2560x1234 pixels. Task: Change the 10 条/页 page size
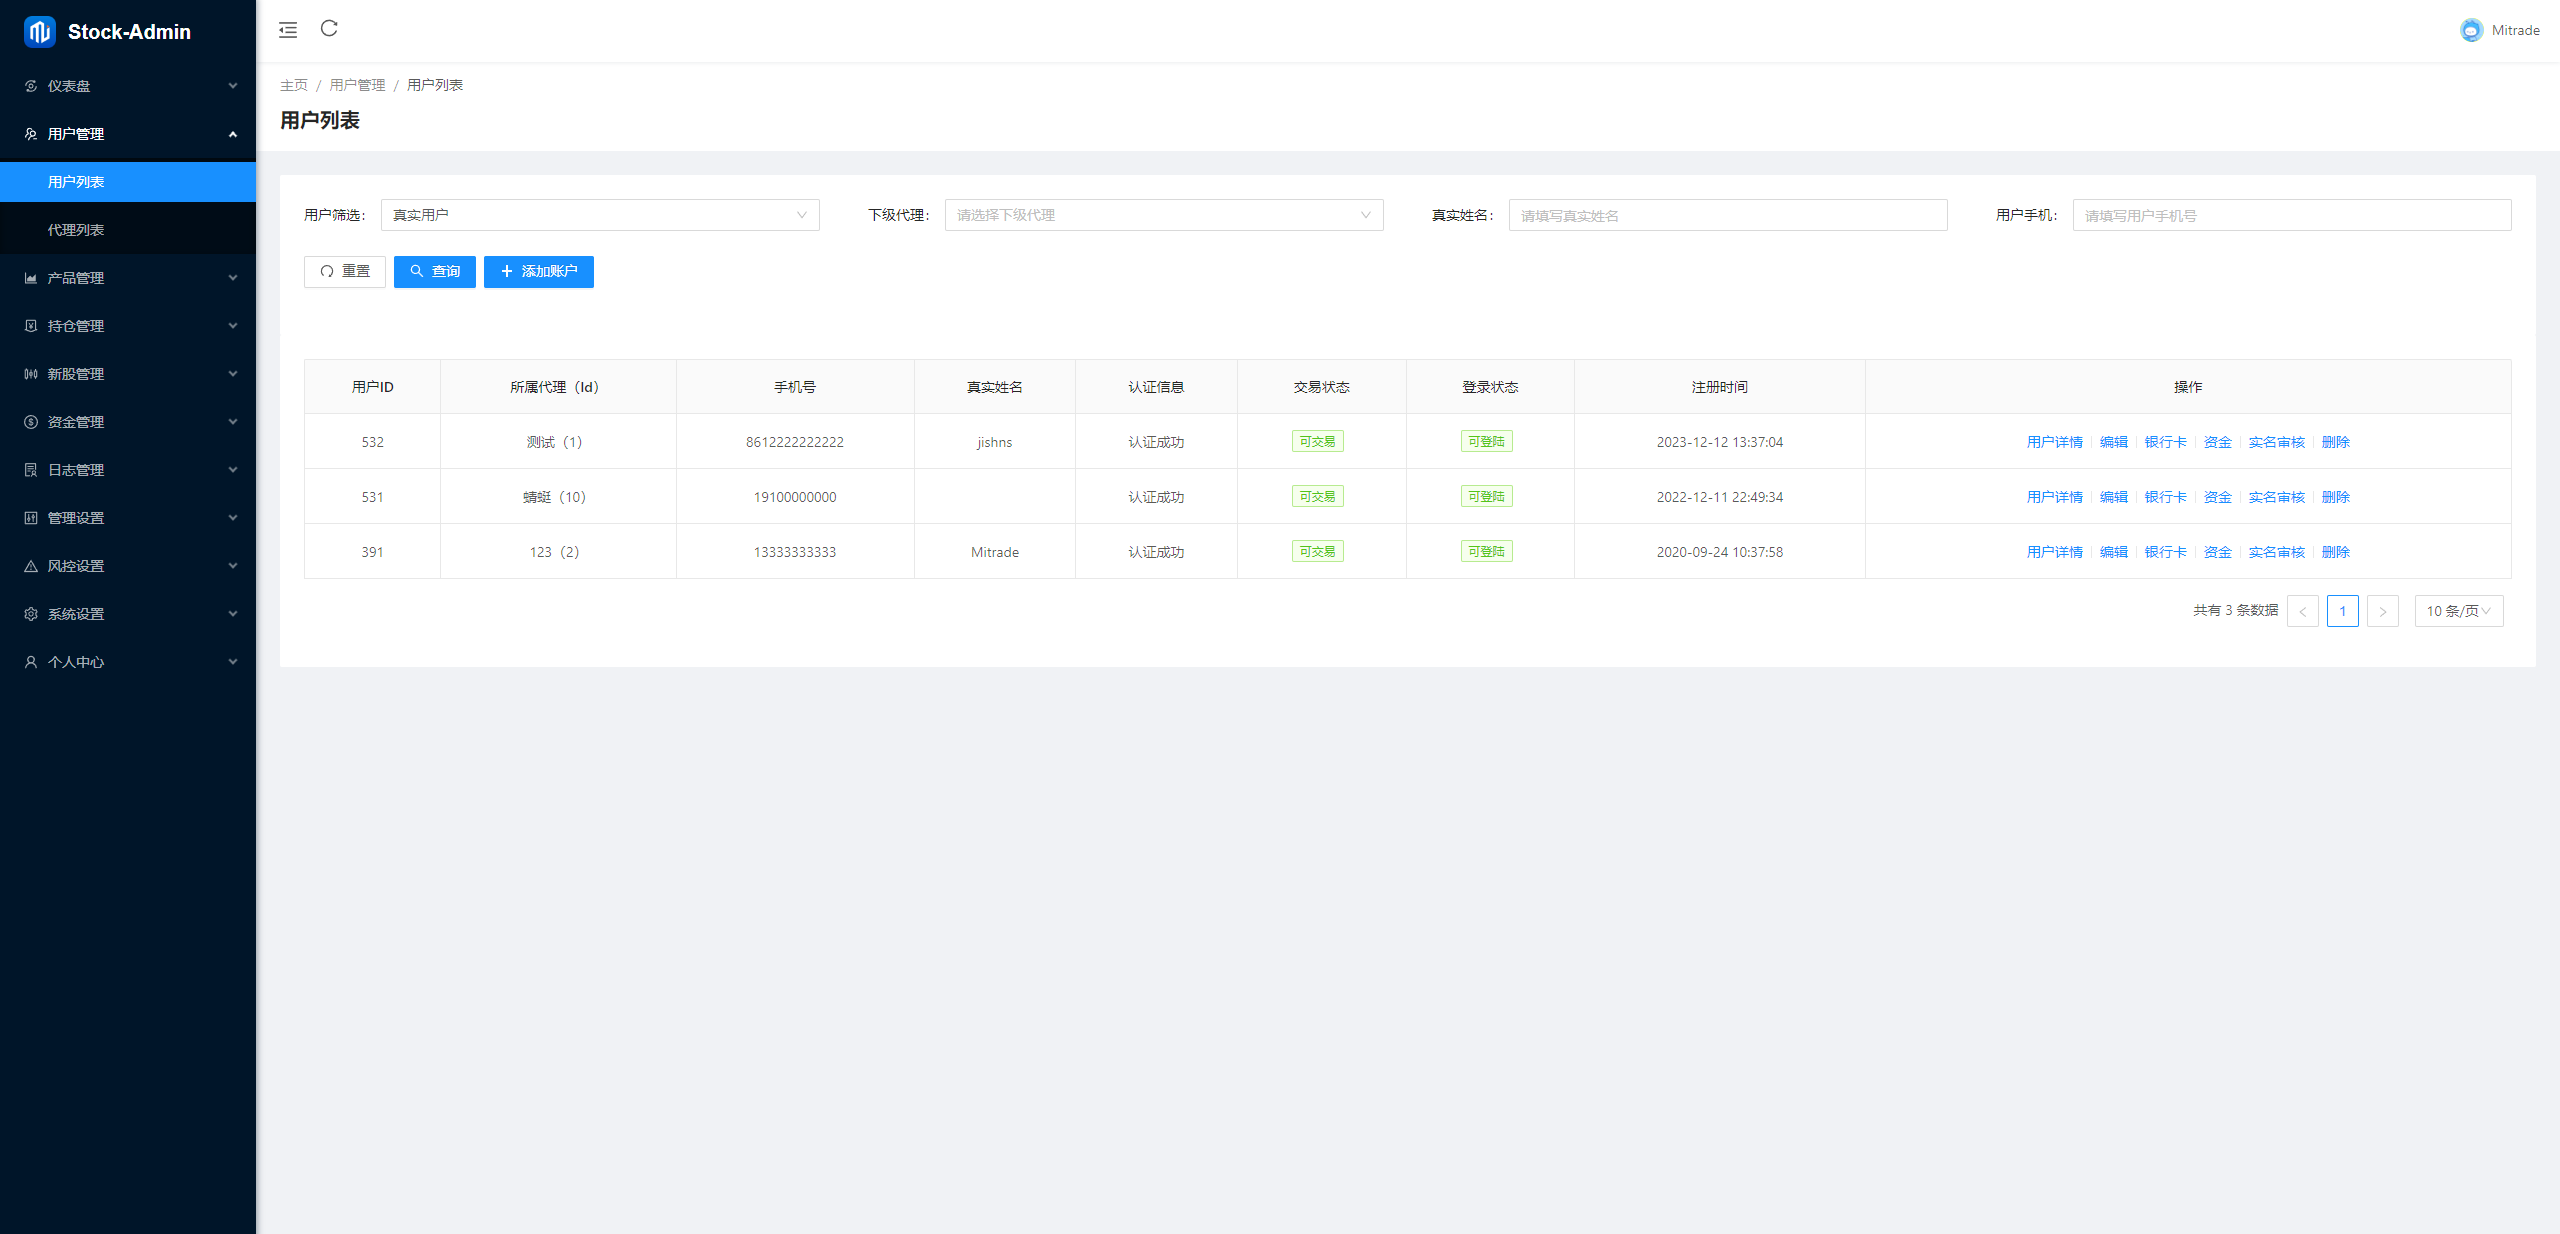tap(2458, 611)
